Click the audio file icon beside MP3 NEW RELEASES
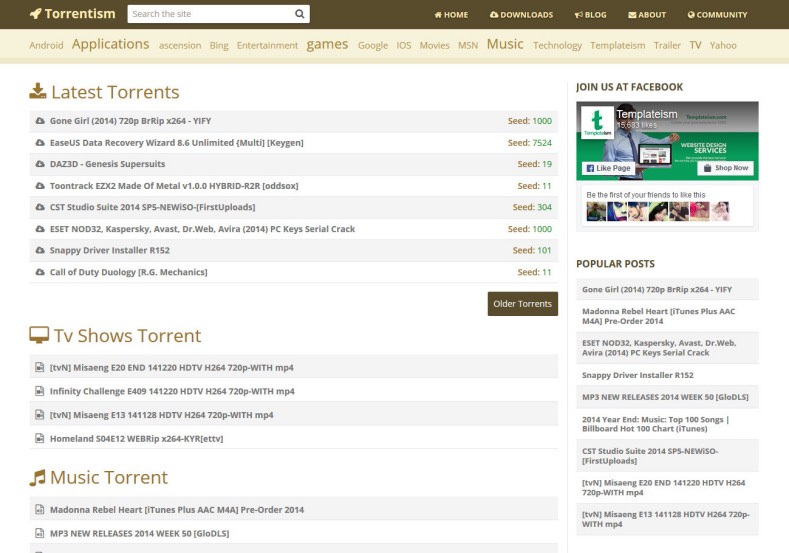 coord(39,533)
